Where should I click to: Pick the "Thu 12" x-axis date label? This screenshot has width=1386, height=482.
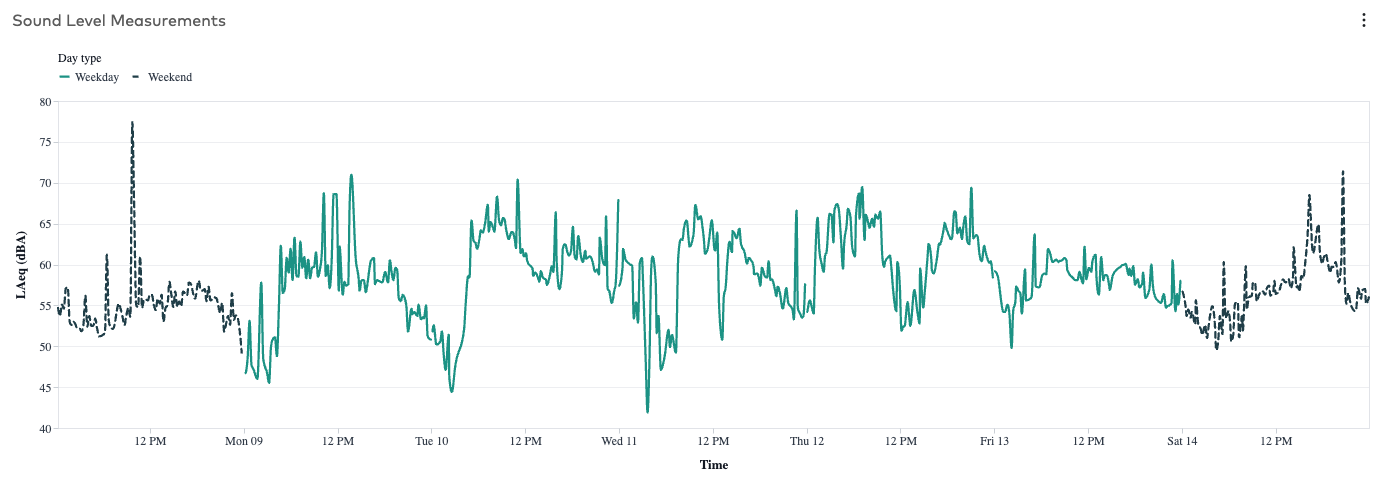[807, 441]
